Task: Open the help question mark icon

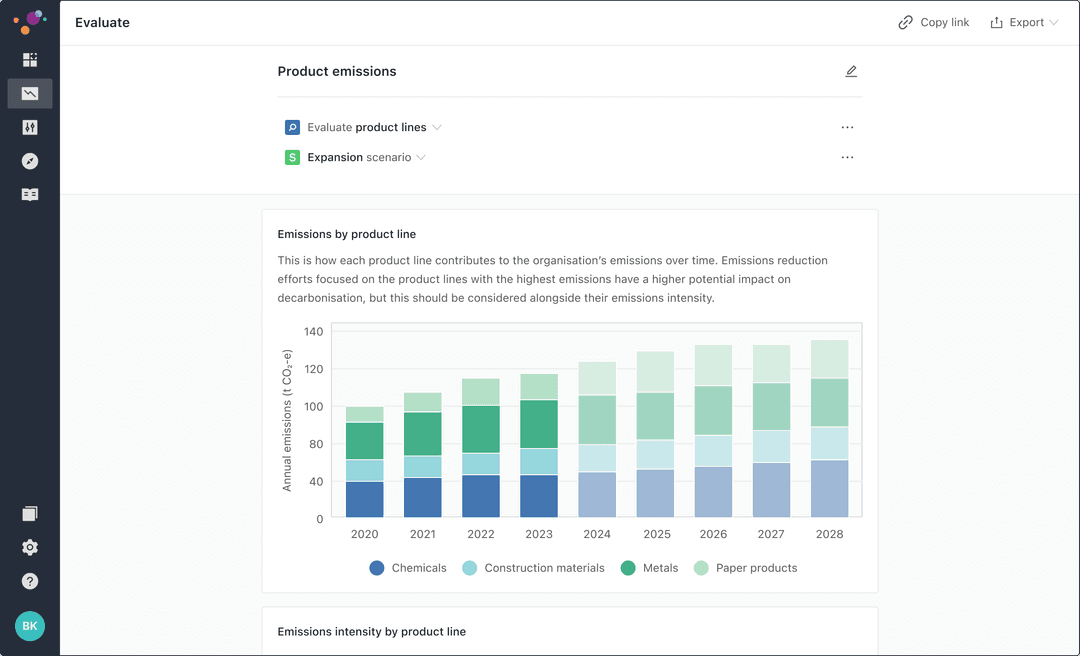Action: tap(30, 581)
